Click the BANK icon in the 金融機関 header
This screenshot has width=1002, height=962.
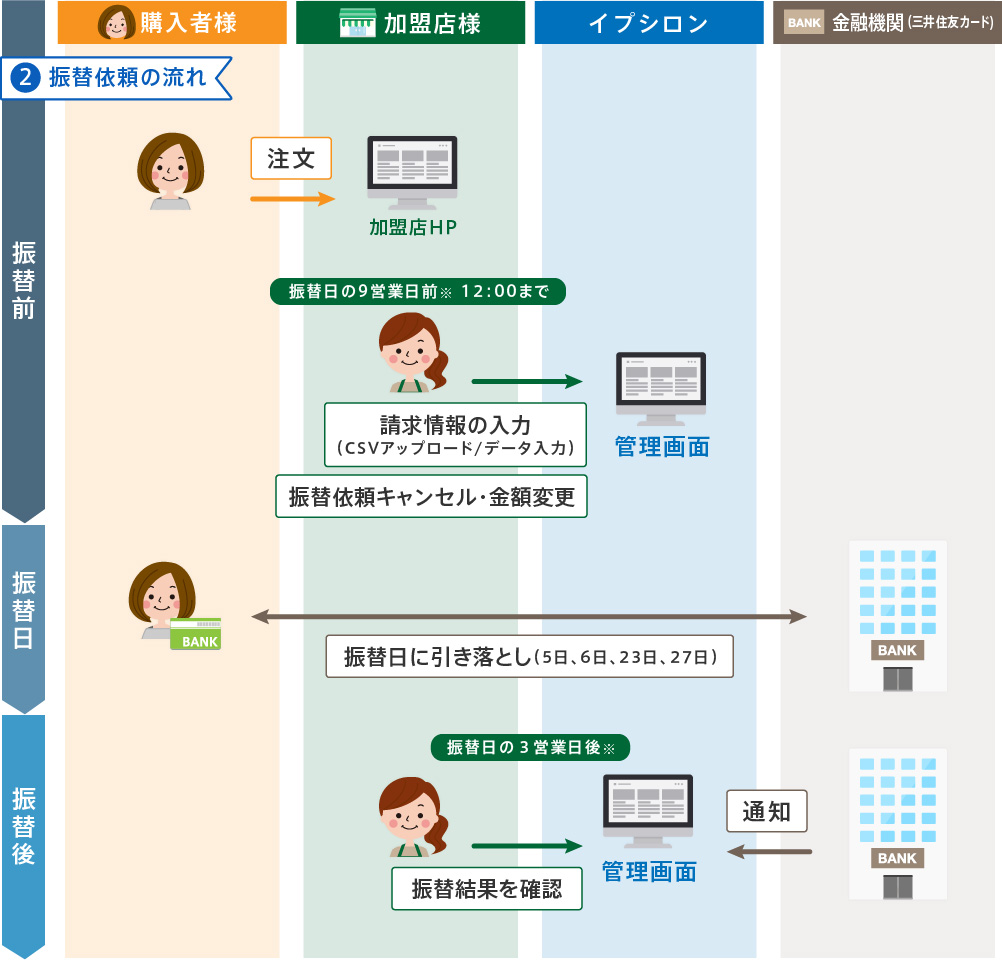click(804, 23)
